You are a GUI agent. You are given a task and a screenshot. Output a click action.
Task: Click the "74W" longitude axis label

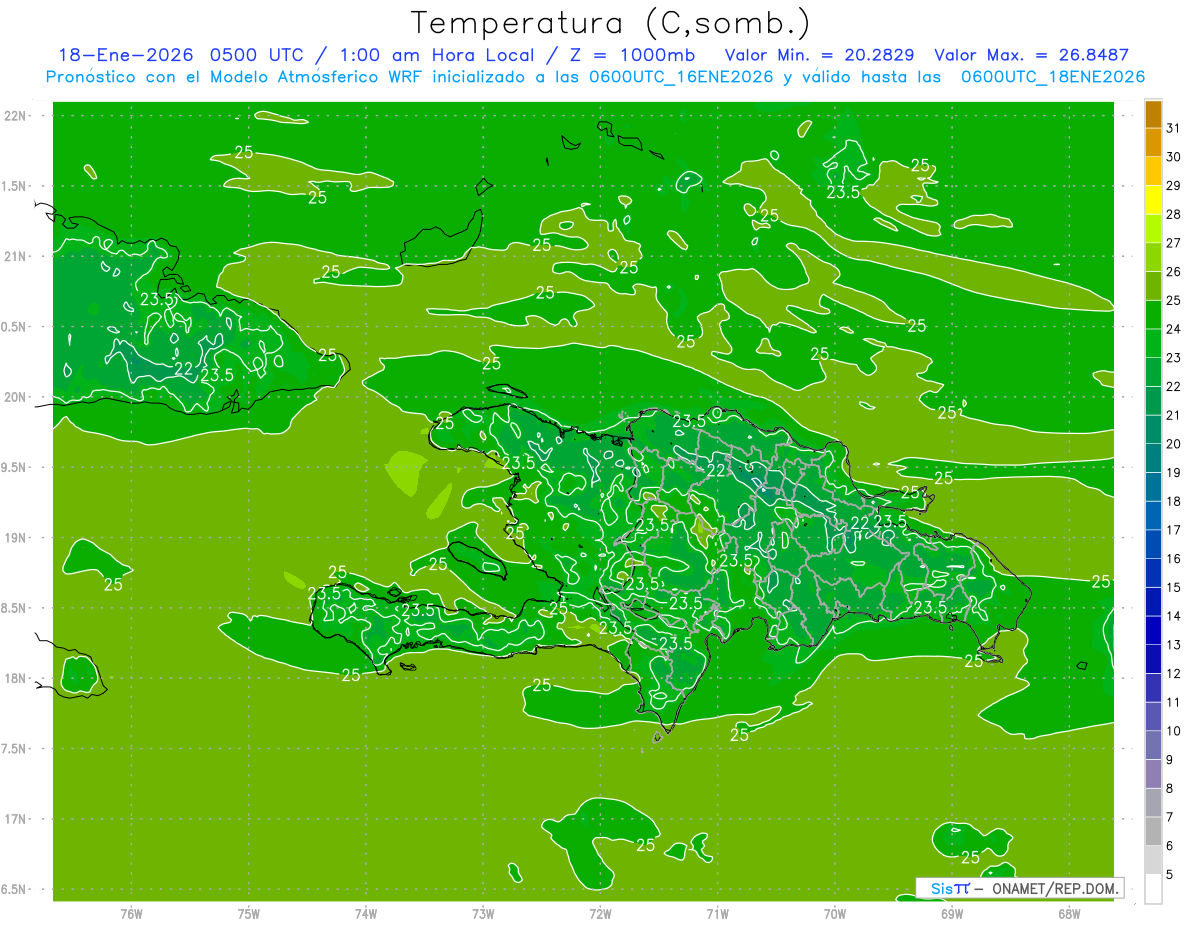pyautogui.click(x=366, y=913)
